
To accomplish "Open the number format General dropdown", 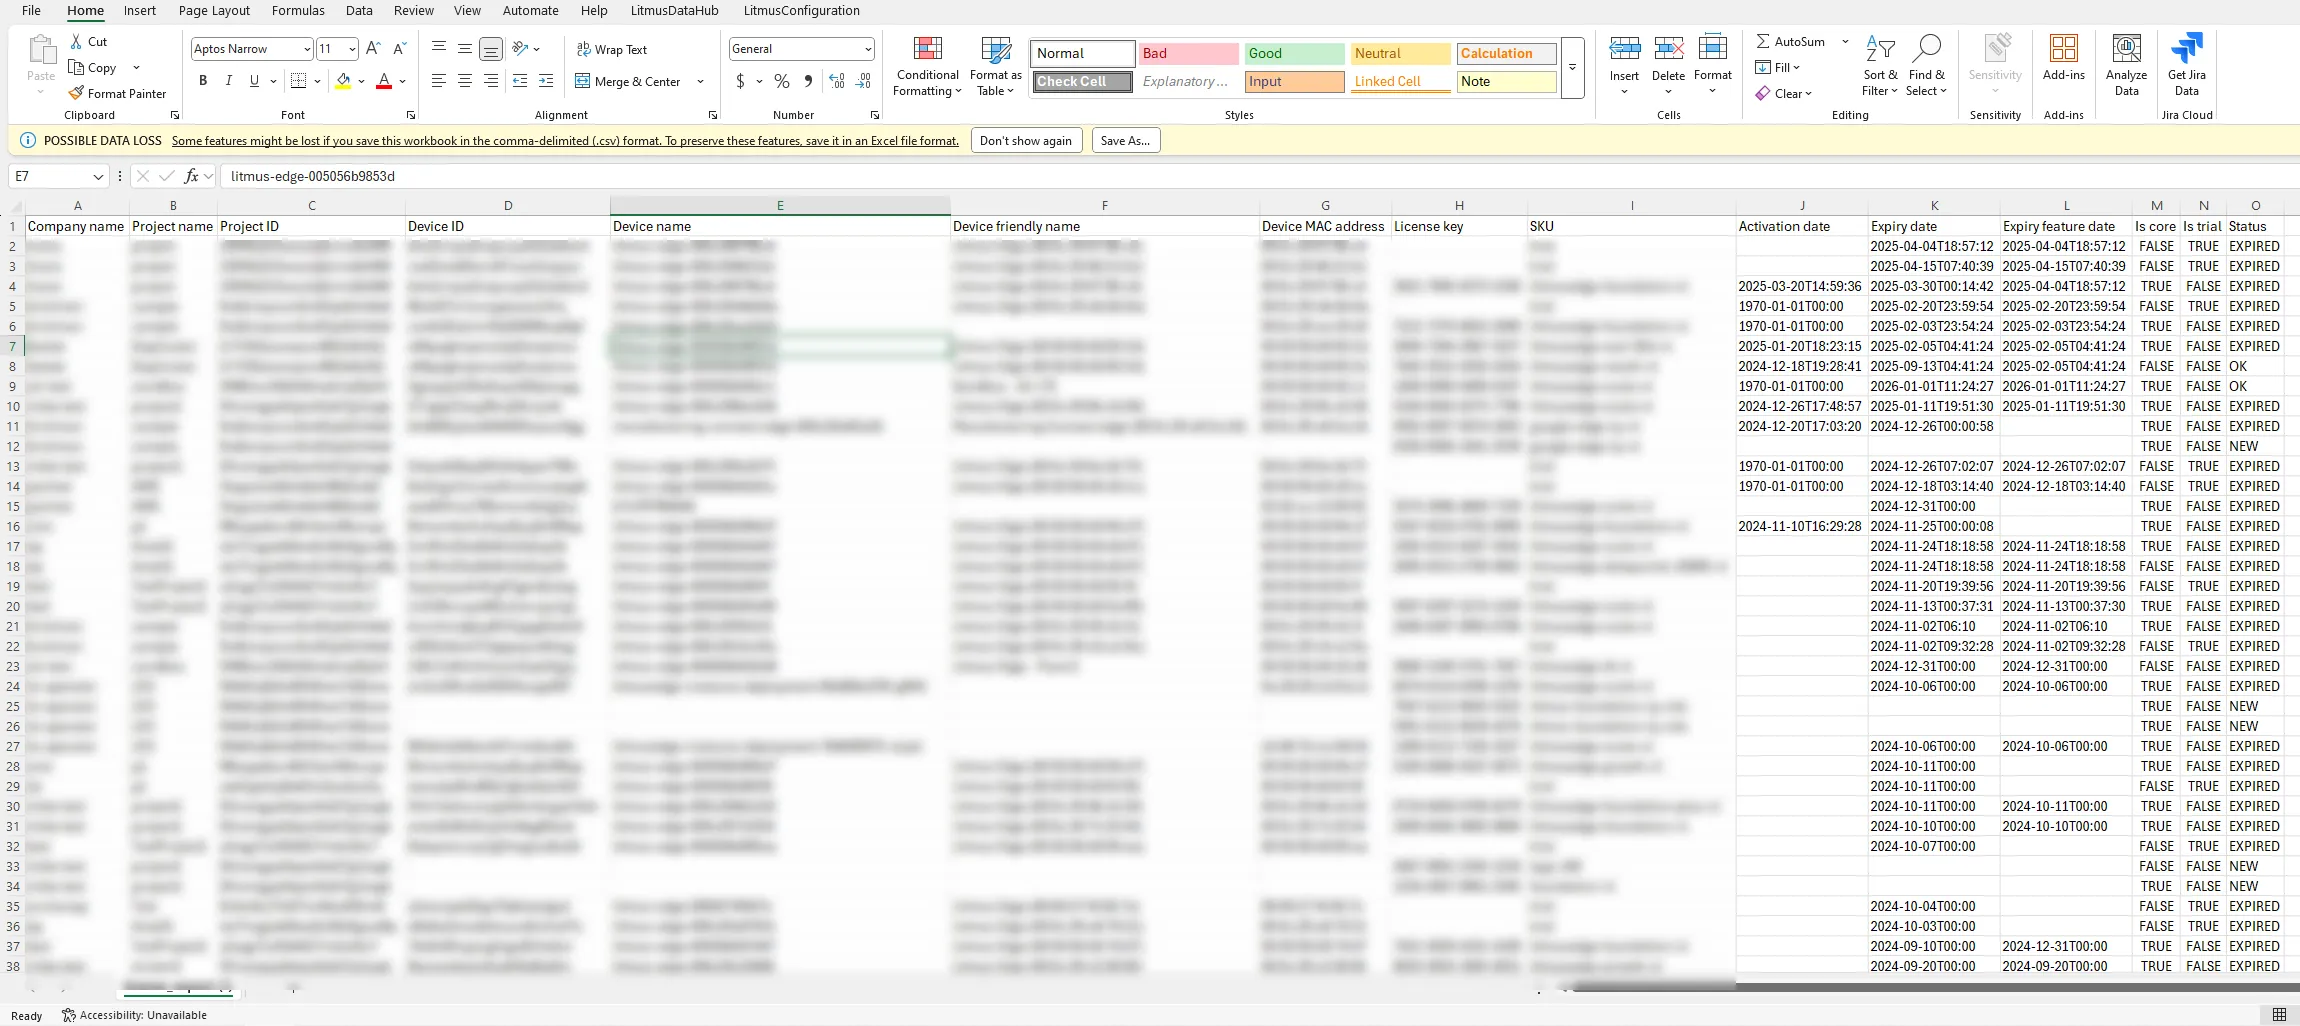I will point(868,49).
